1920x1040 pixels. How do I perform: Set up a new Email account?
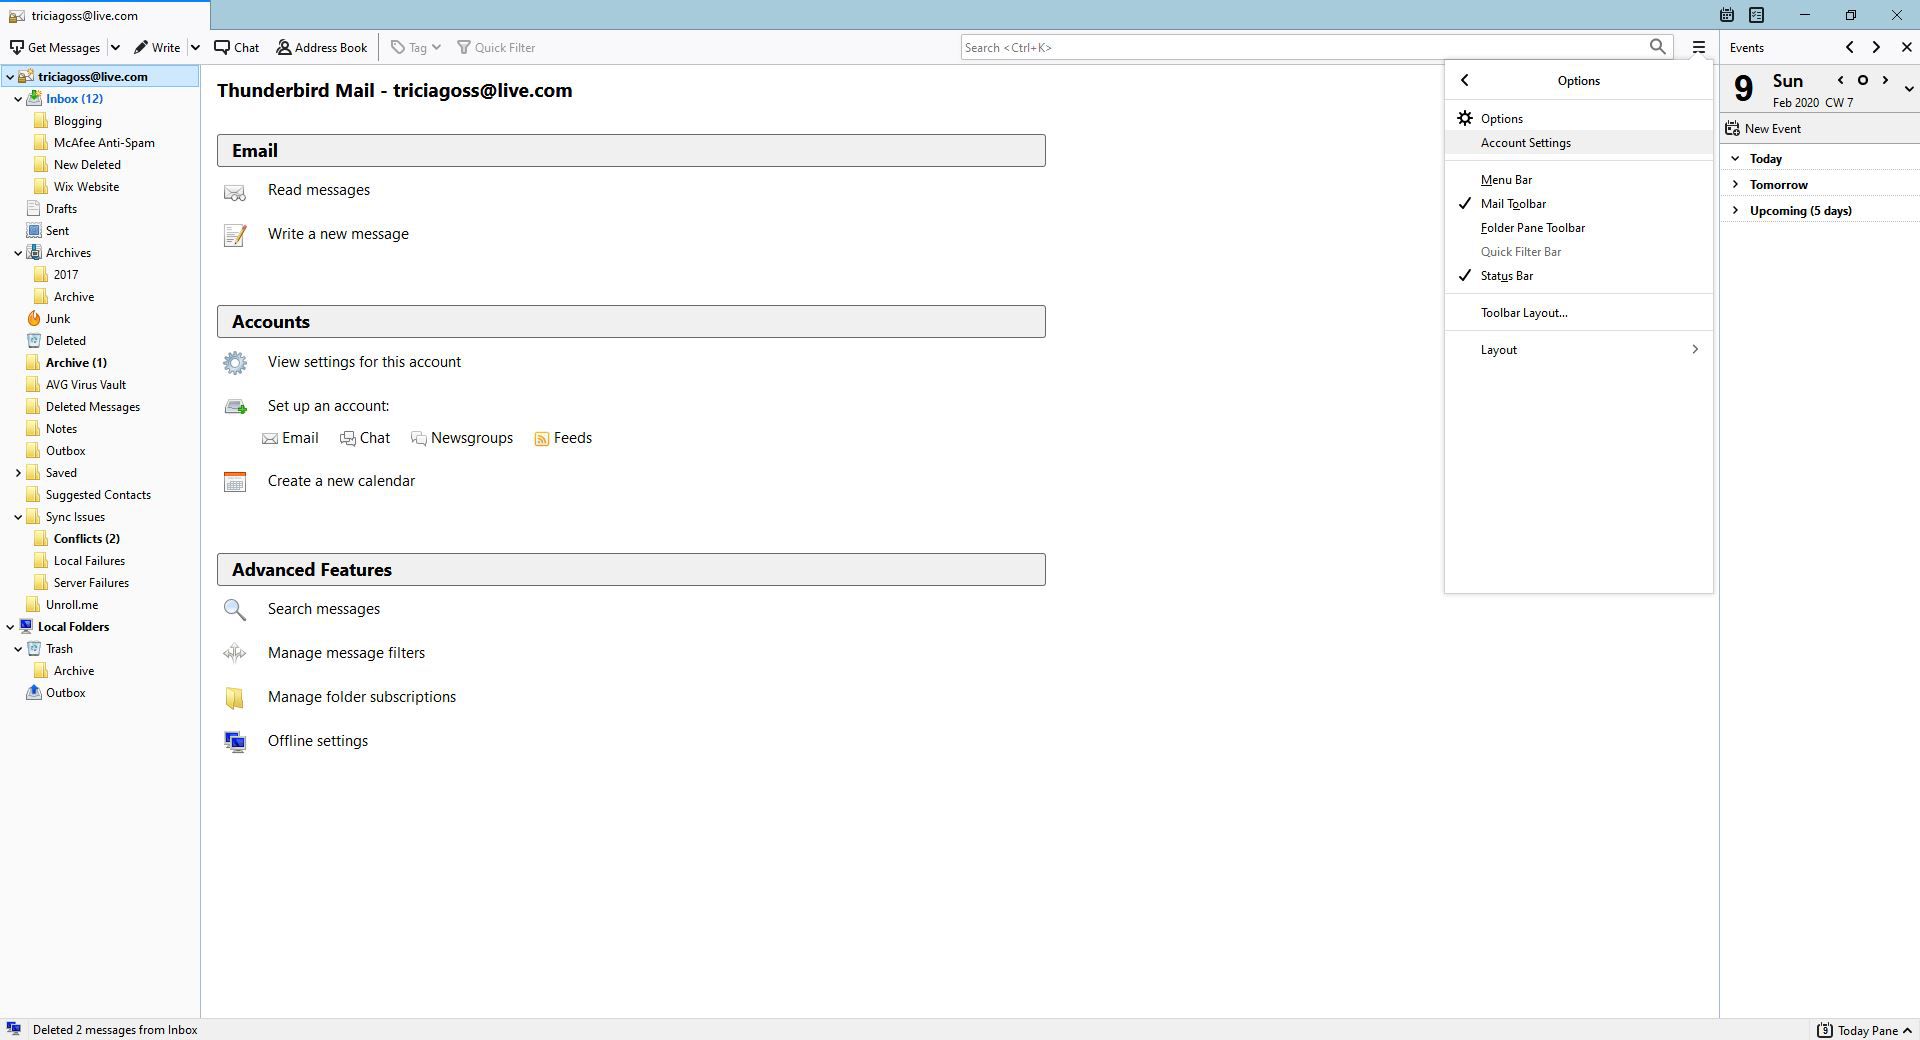pos(290,438)
